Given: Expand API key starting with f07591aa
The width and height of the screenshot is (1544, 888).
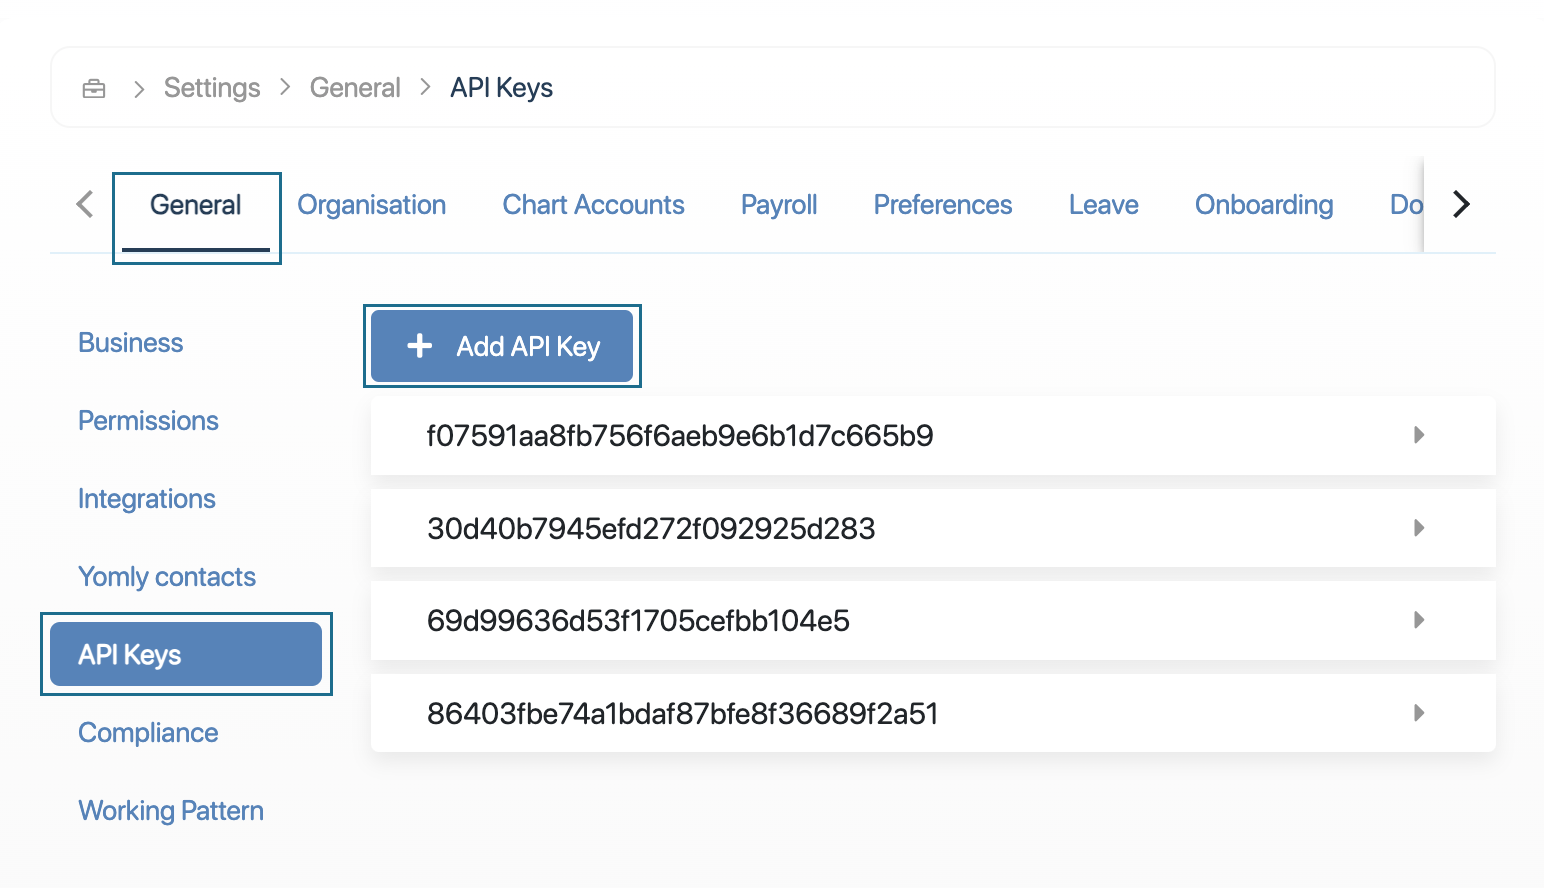Looking at the screenshot, I should (1418, 435).
